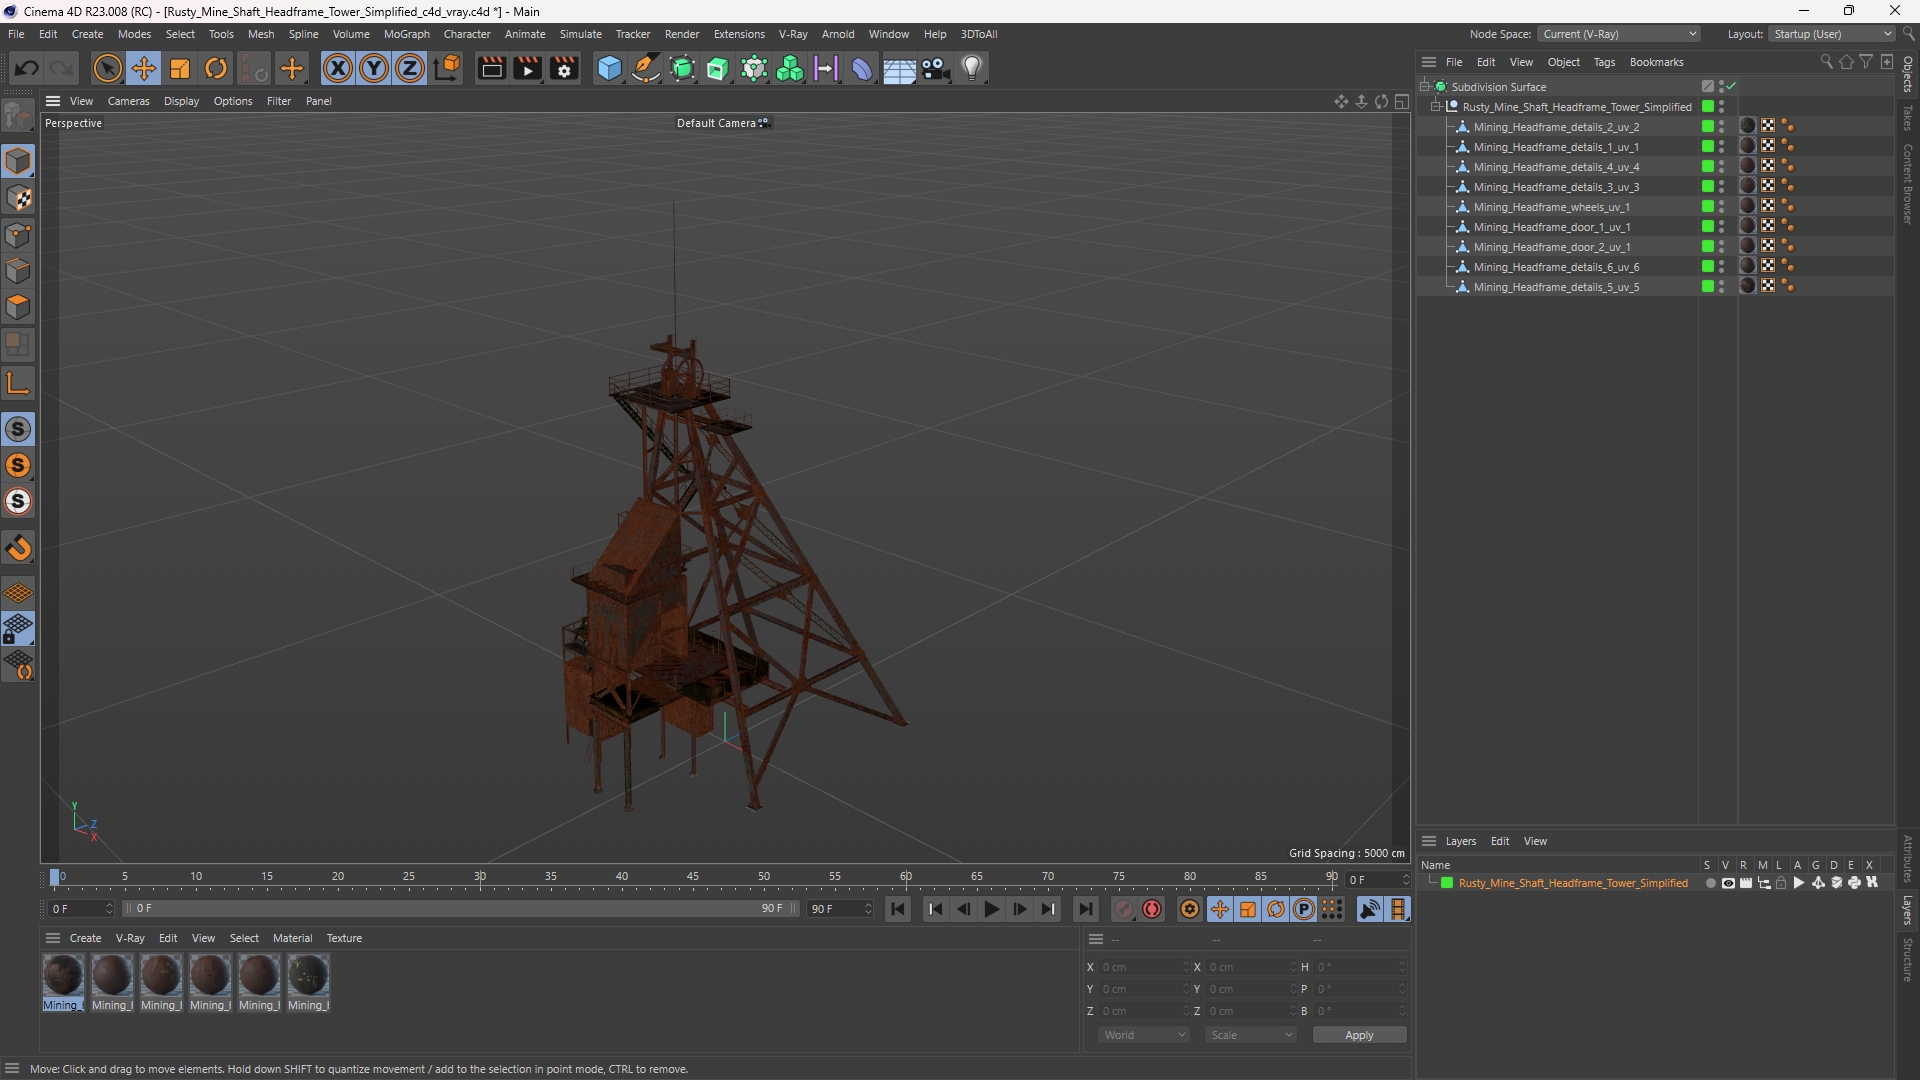Viewport: 1920px width, 1080px height.
Task: Open the Layers panel Edit menu
Action: pyautogui.click(x=1500, y=841)
